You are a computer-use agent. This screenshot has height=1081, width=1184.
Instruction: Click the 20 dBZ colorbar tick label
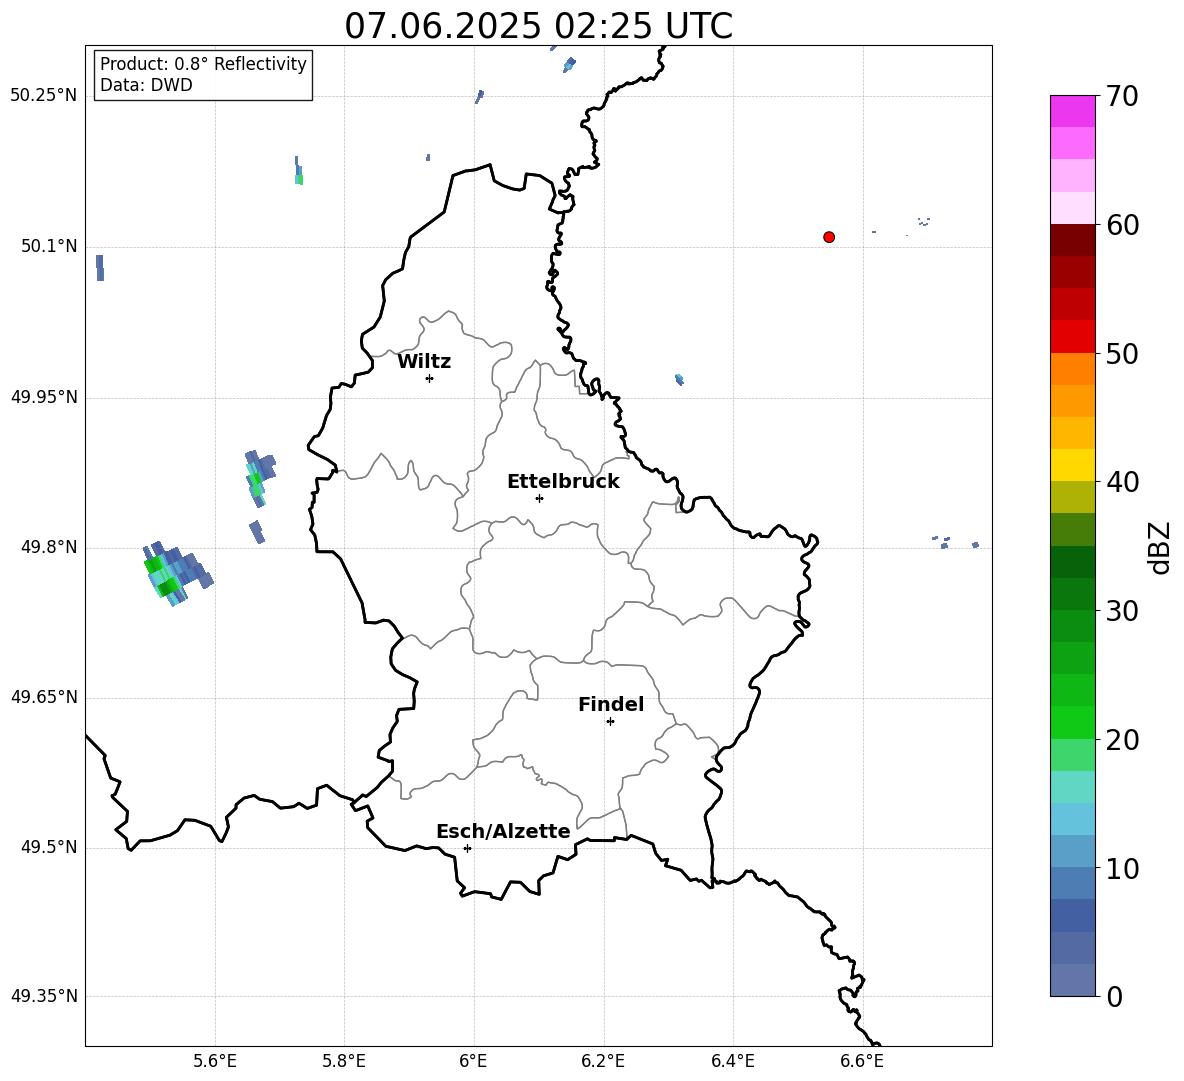tap(1122, 740)
